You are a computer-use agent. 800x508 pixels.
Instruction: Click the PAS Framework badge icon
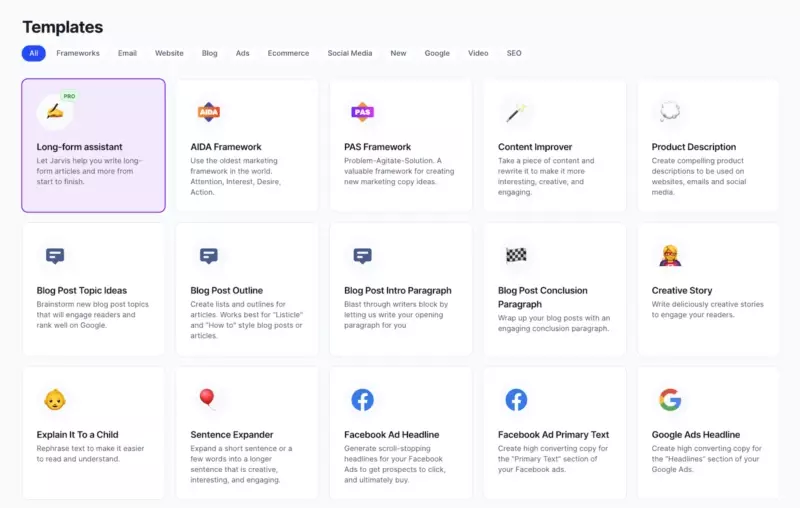click(x=362, y=112)
